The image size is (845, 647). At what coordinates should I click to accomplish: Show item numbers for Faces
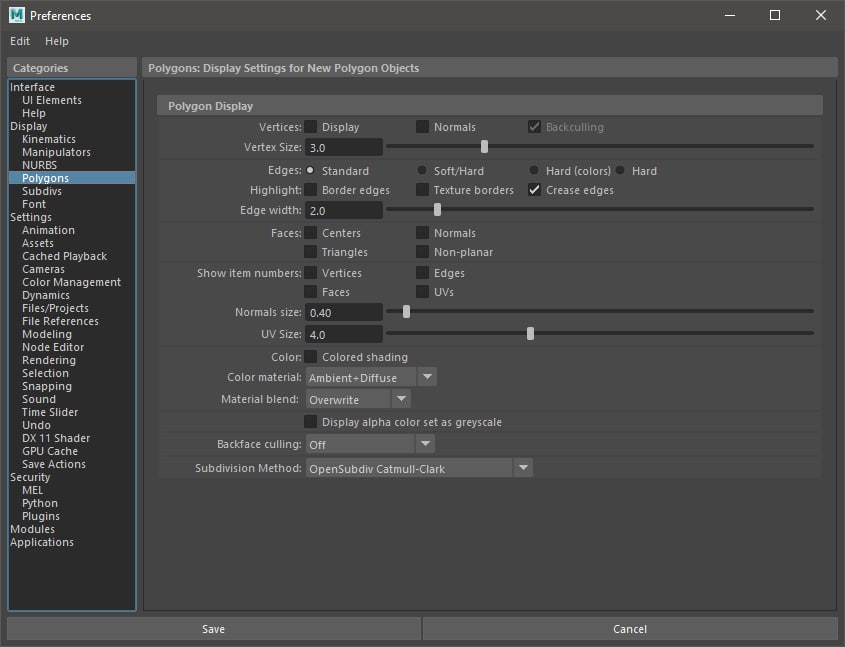click(x=310, y=291)
